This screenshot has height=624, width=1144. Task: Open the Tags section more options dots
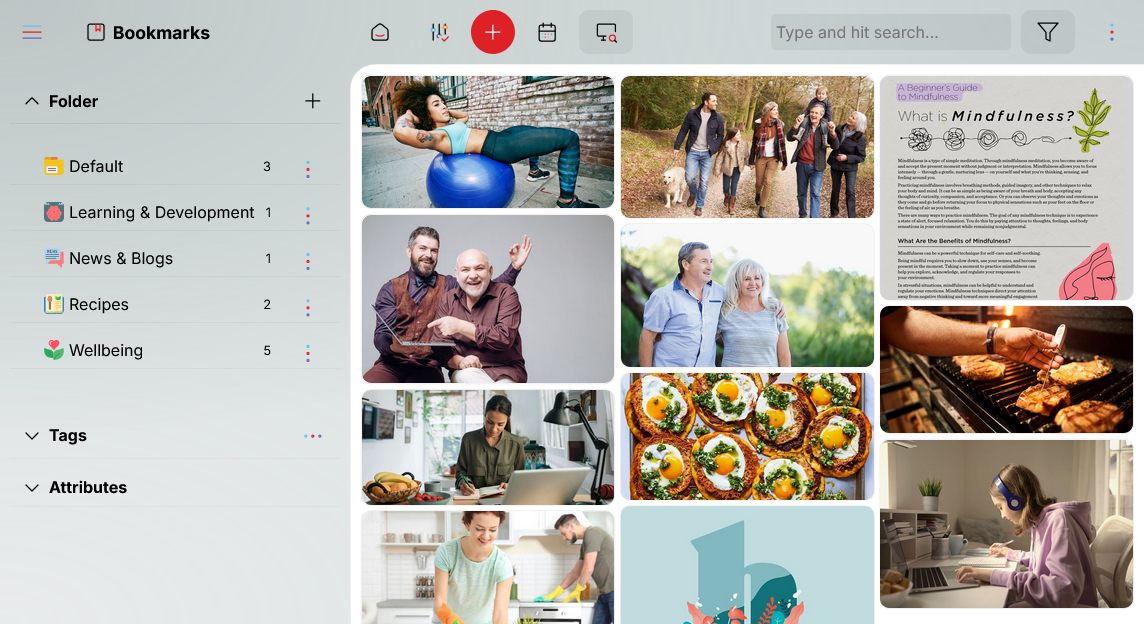point(313,436)
